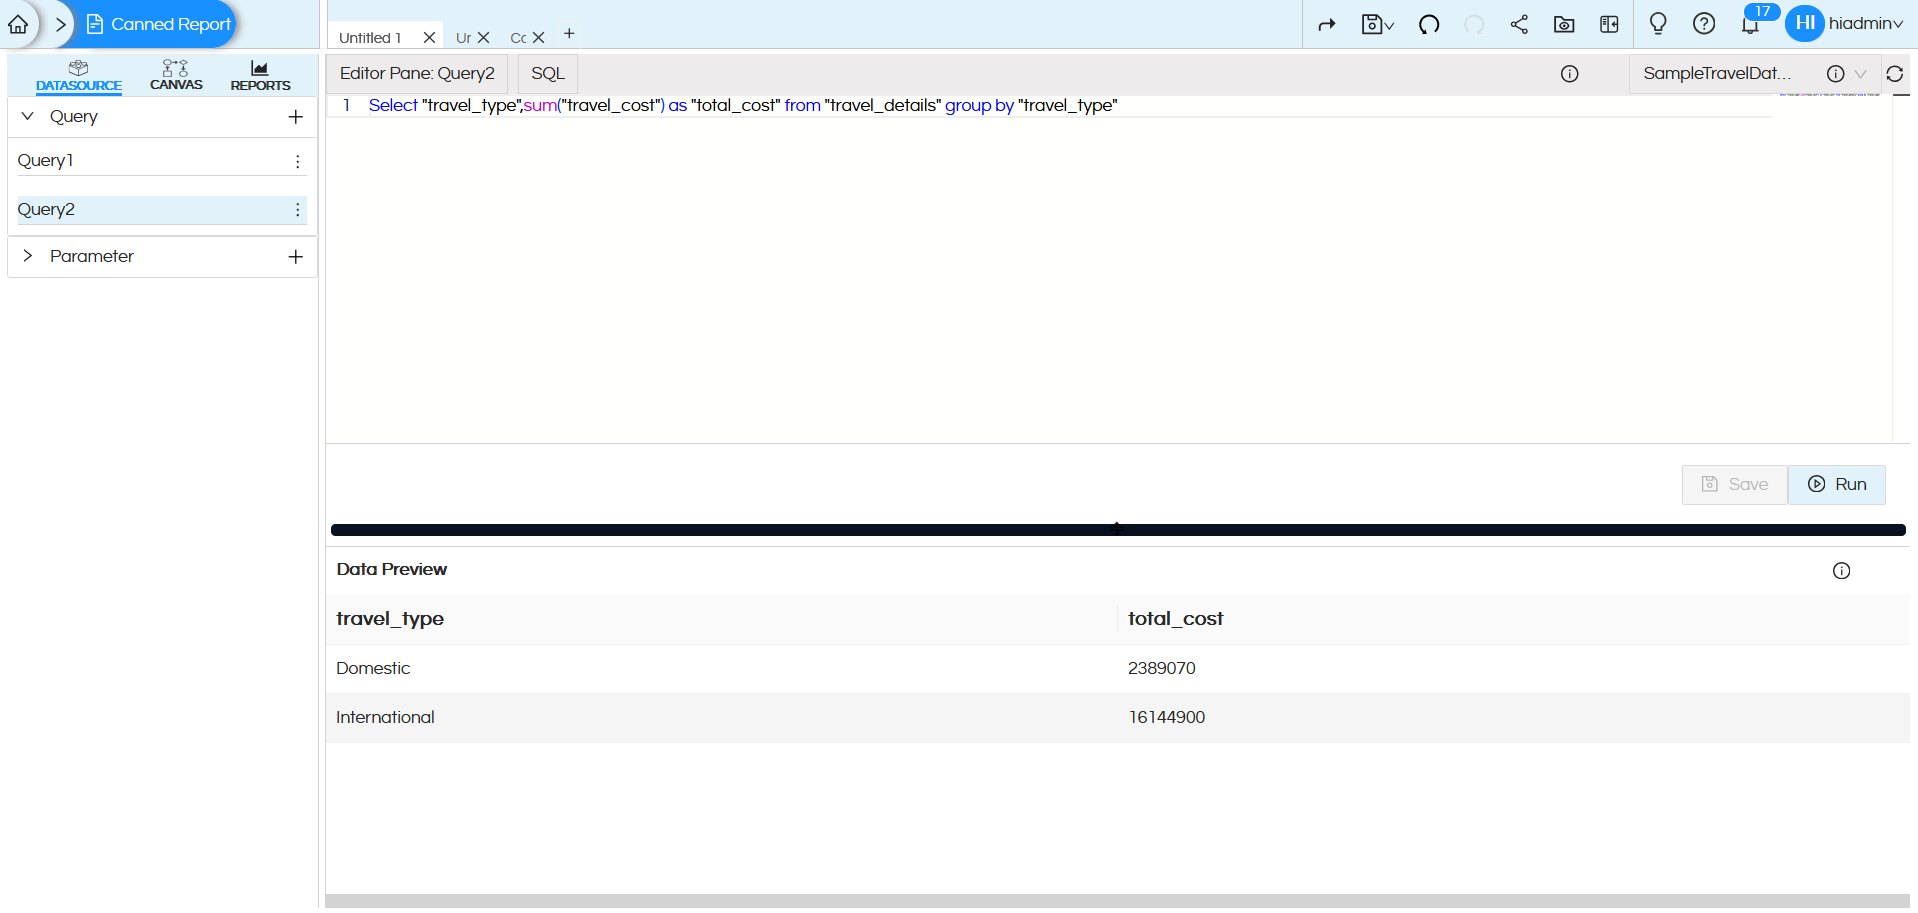Screen dimensions: 1918x913
Task: Add a new query with the plus button
Action: [x=295, y=117]
